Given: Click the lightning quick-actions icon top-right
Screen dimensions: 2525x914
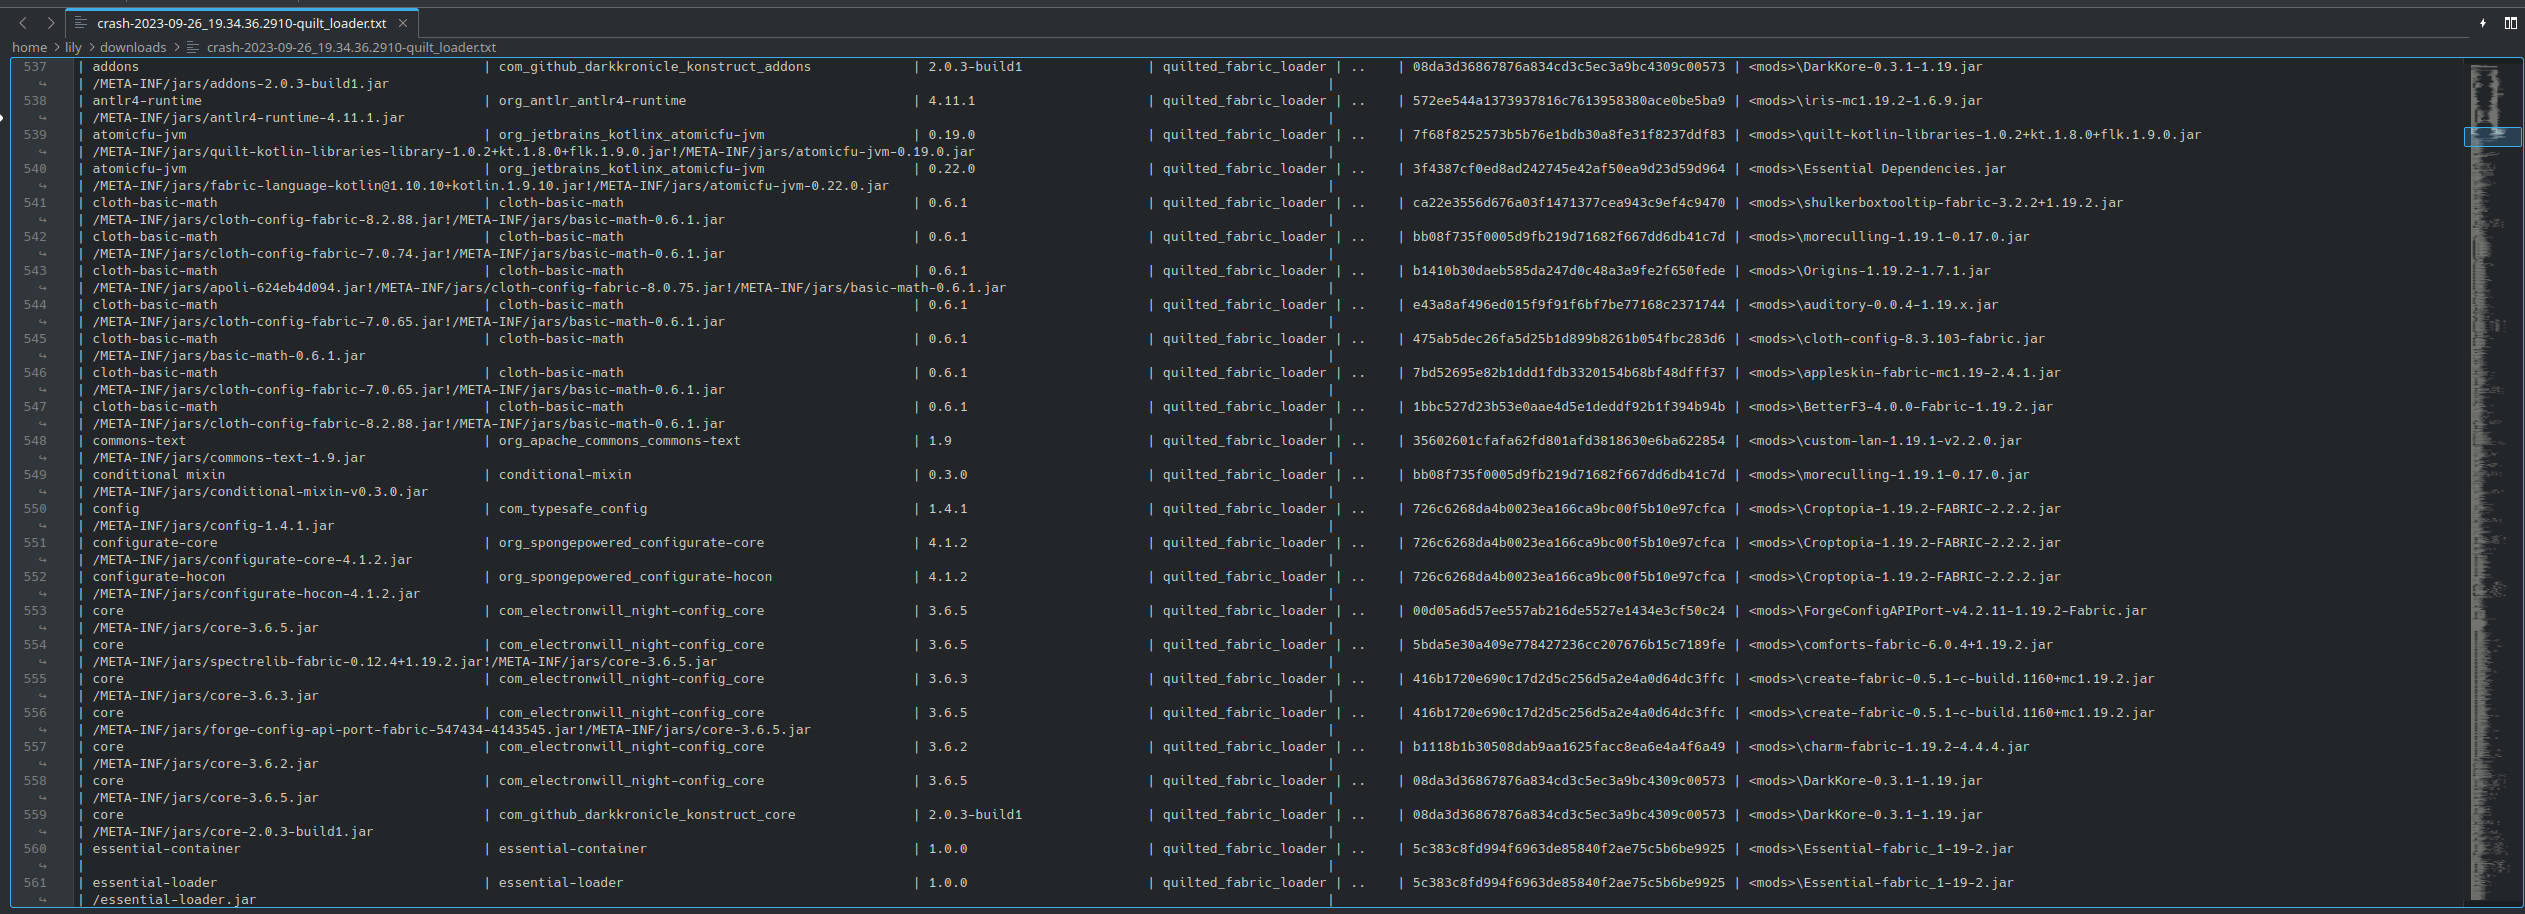Looking at the screenshot, I should click(2484, 22).
